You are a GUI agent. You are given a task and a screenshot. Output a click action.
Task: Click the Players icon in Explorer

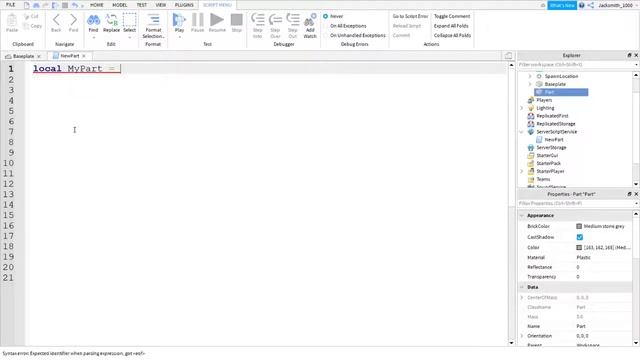(531, 100)
